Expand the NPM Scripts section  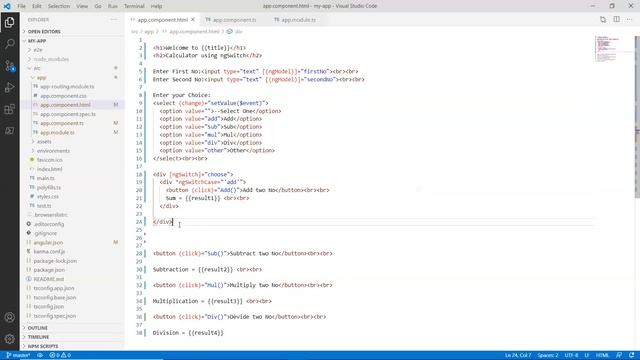43,346
